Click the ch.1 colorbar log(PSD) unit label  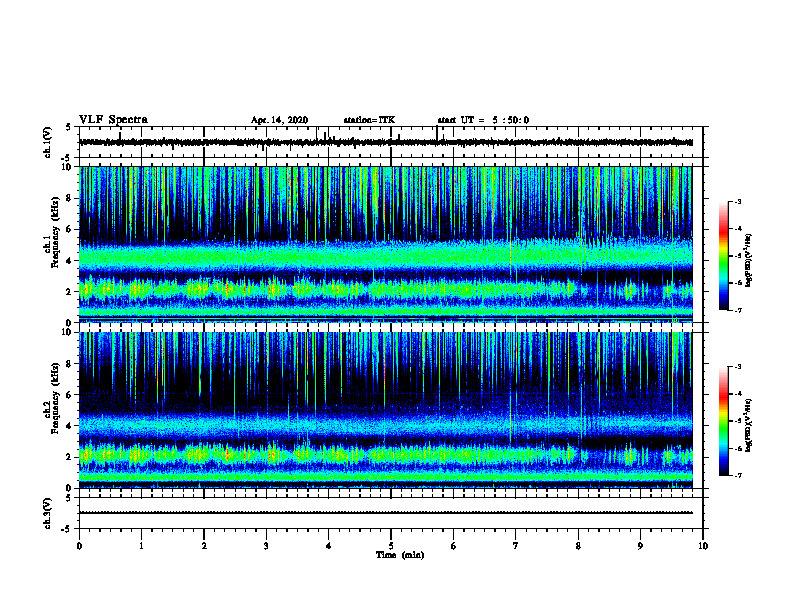(749, 261)
